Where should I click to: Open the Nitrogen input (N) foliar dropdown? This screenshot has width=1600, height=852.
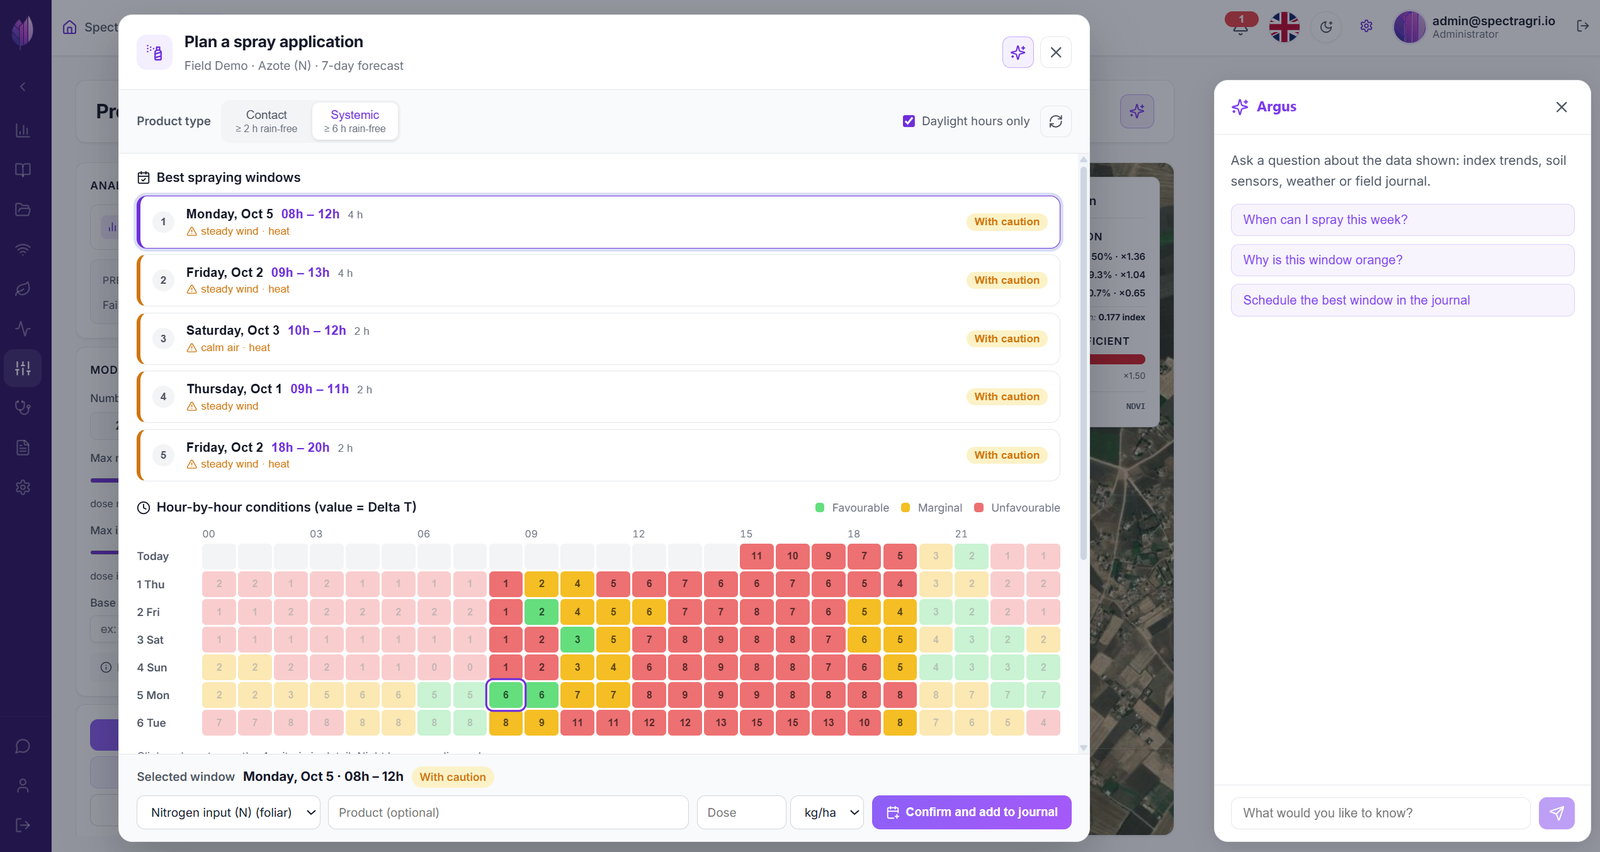229,812
